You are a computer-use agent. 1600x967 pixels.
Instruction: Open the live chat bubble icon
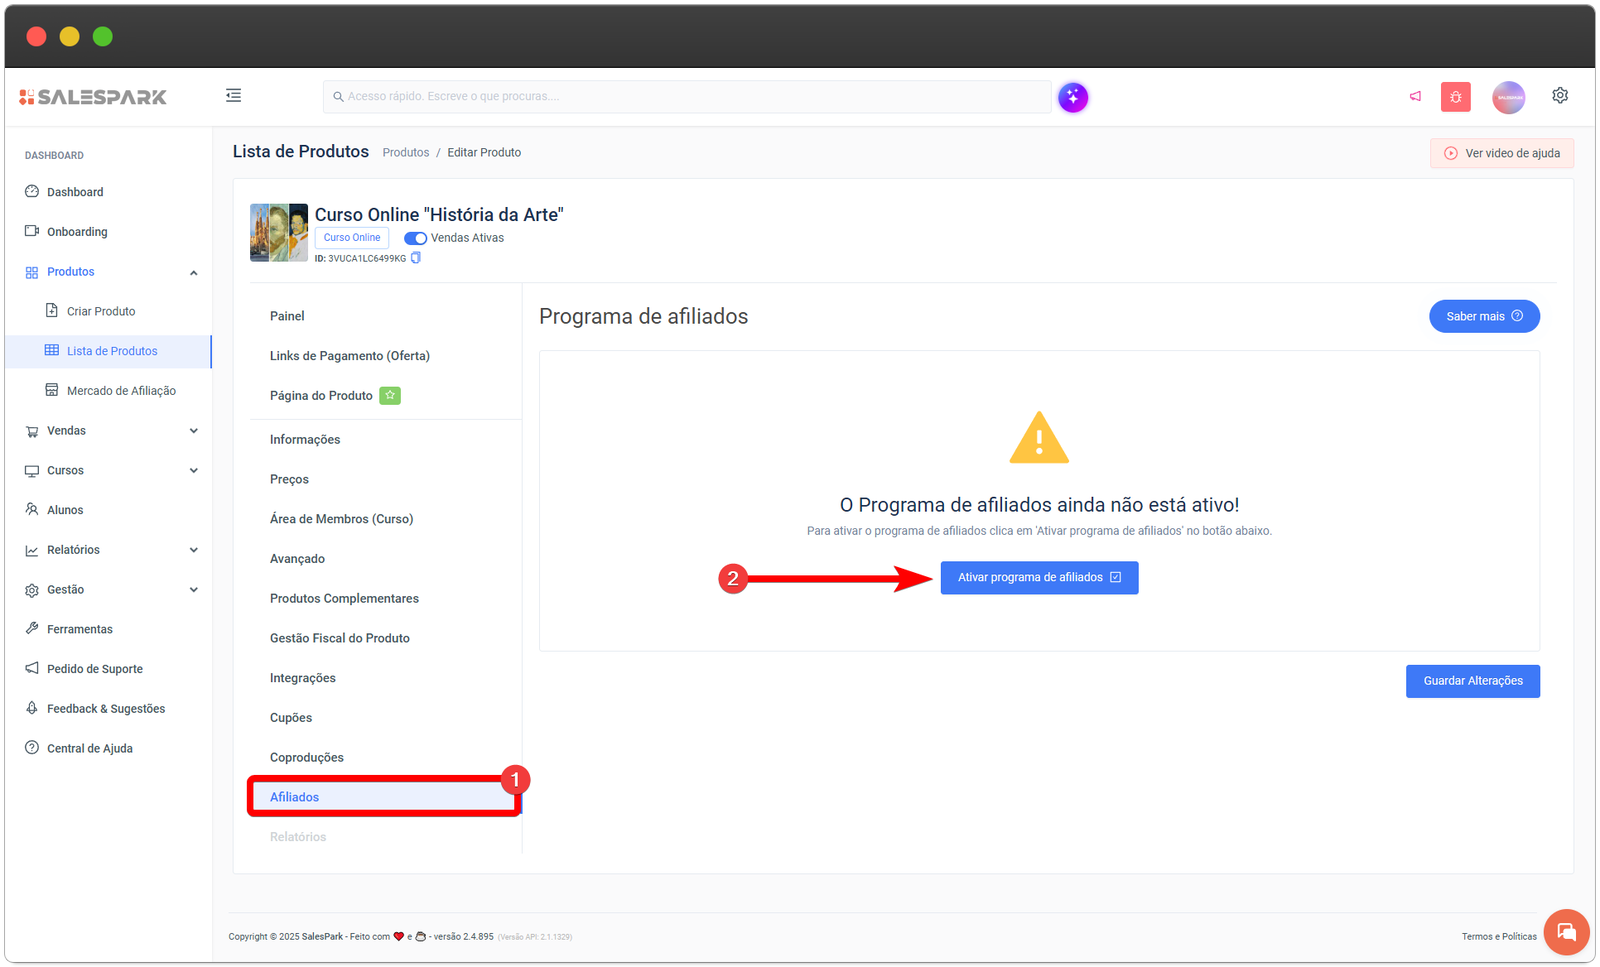pos(1566,932)
